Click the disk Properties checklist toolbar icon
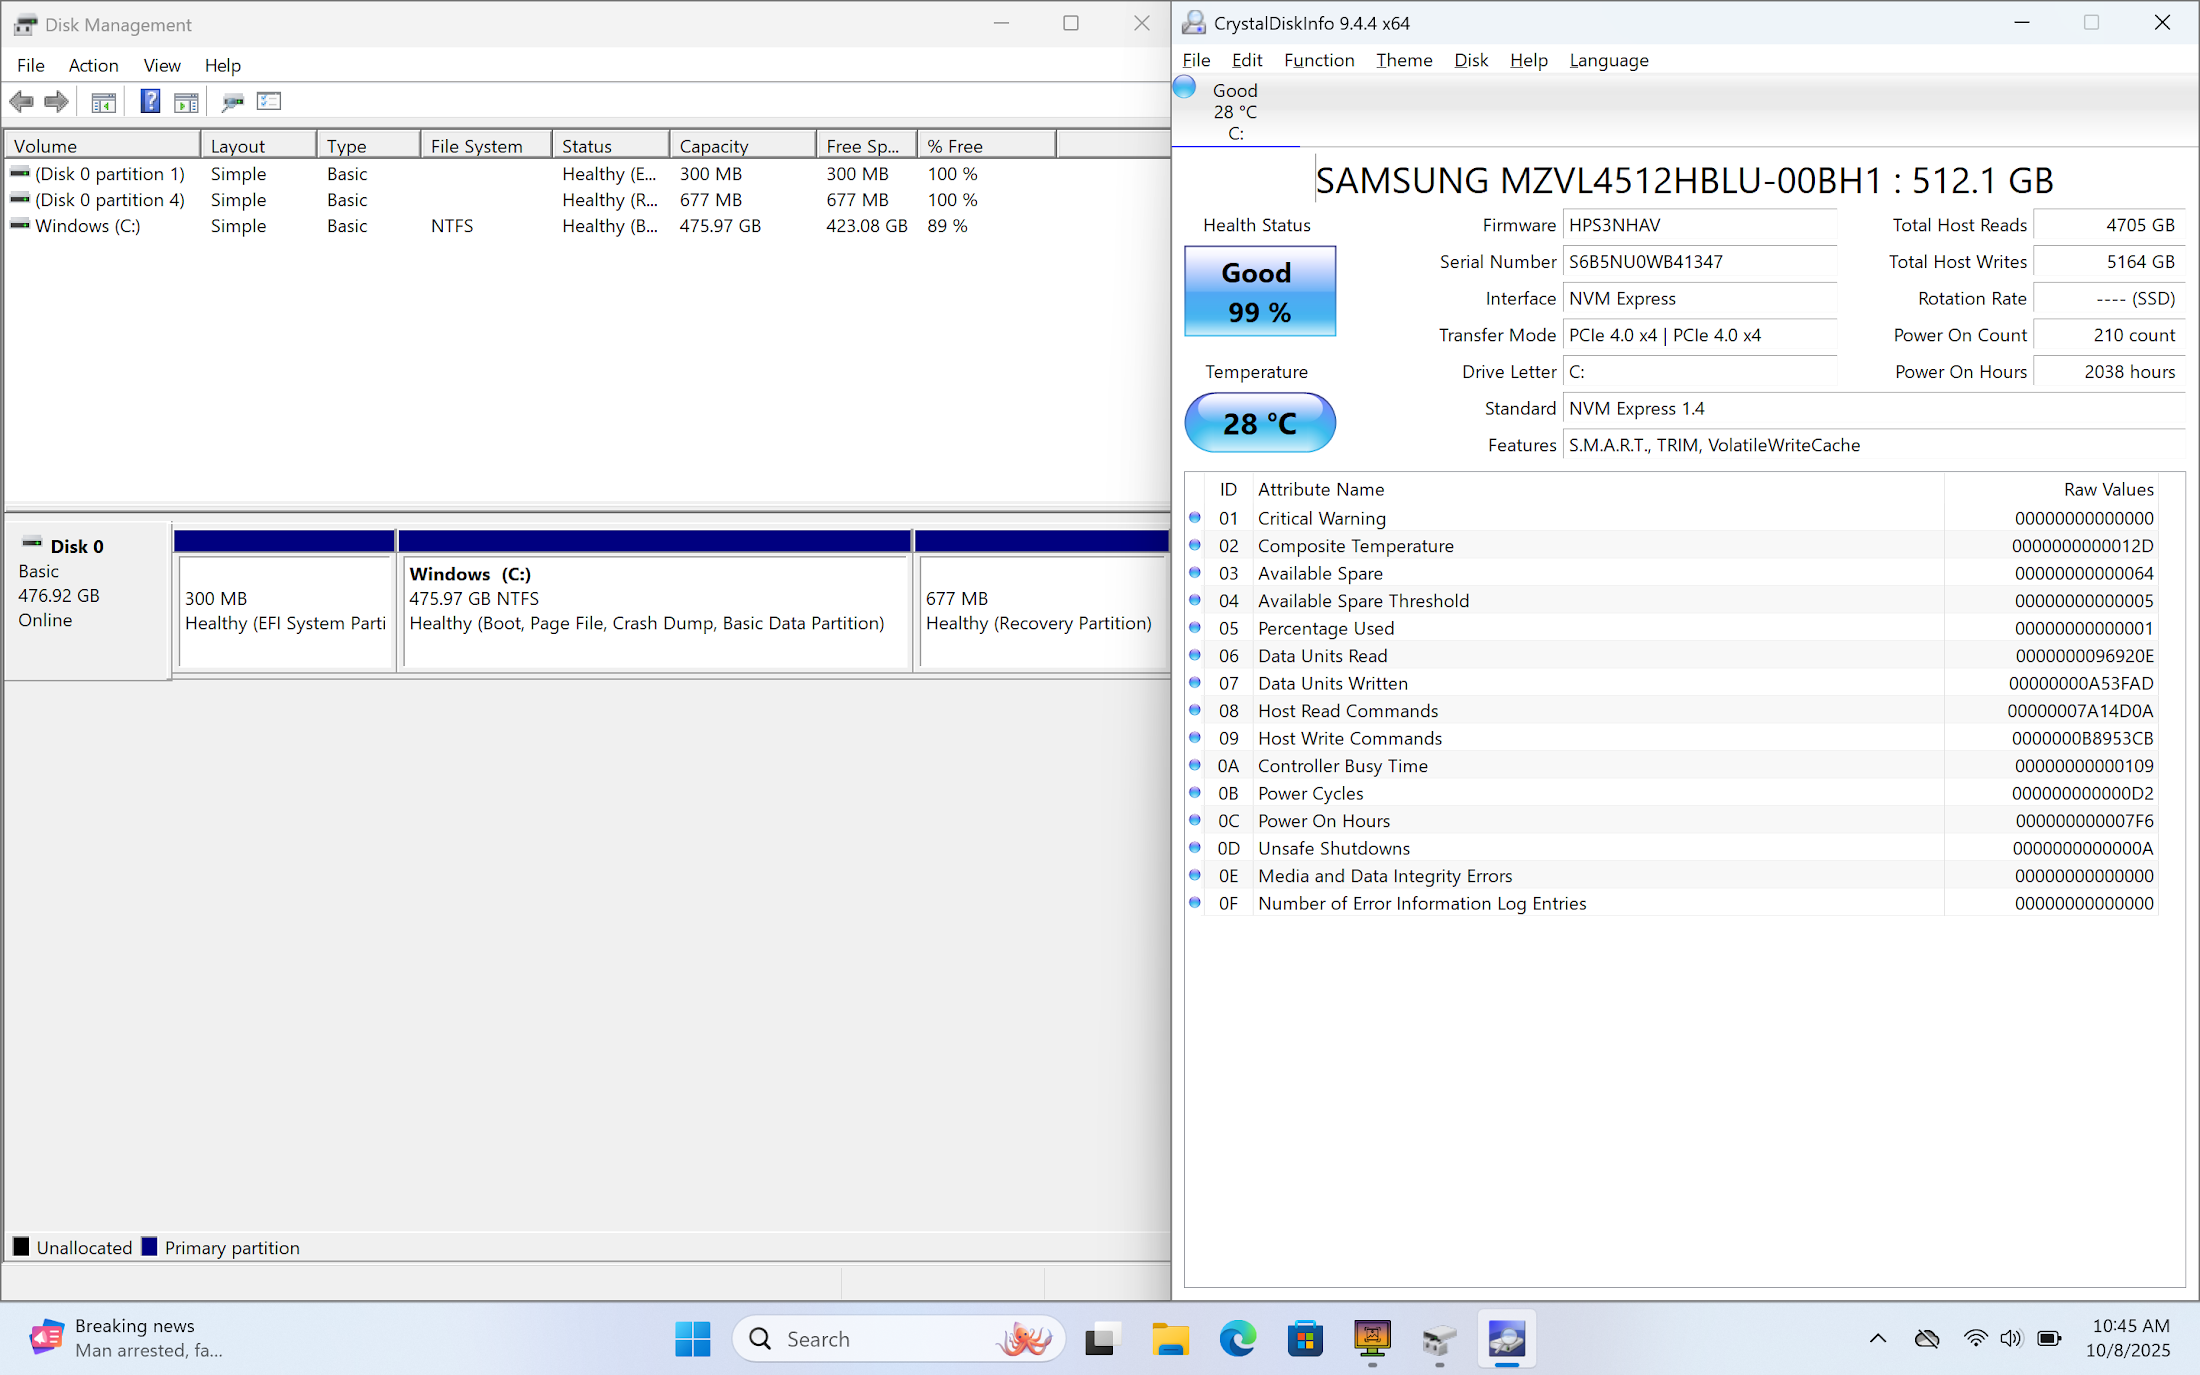Image resolution: width=2200 pixels, height=1375 pixels. [269, 101]
